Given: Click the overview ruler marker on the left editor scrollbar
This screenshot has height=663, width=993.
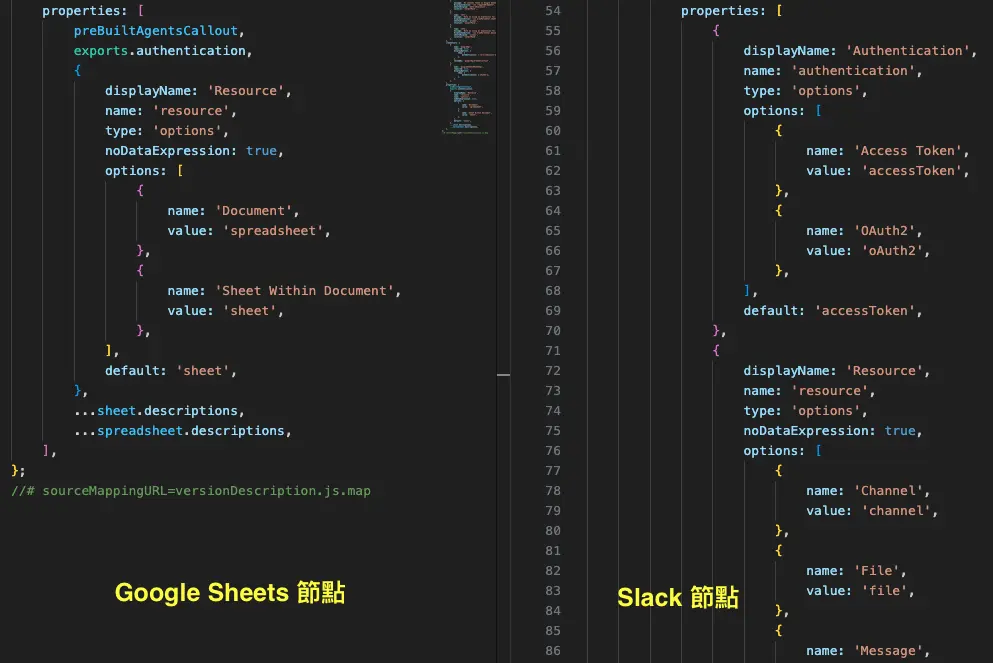Looking at the screenshot, I should 503,375.
